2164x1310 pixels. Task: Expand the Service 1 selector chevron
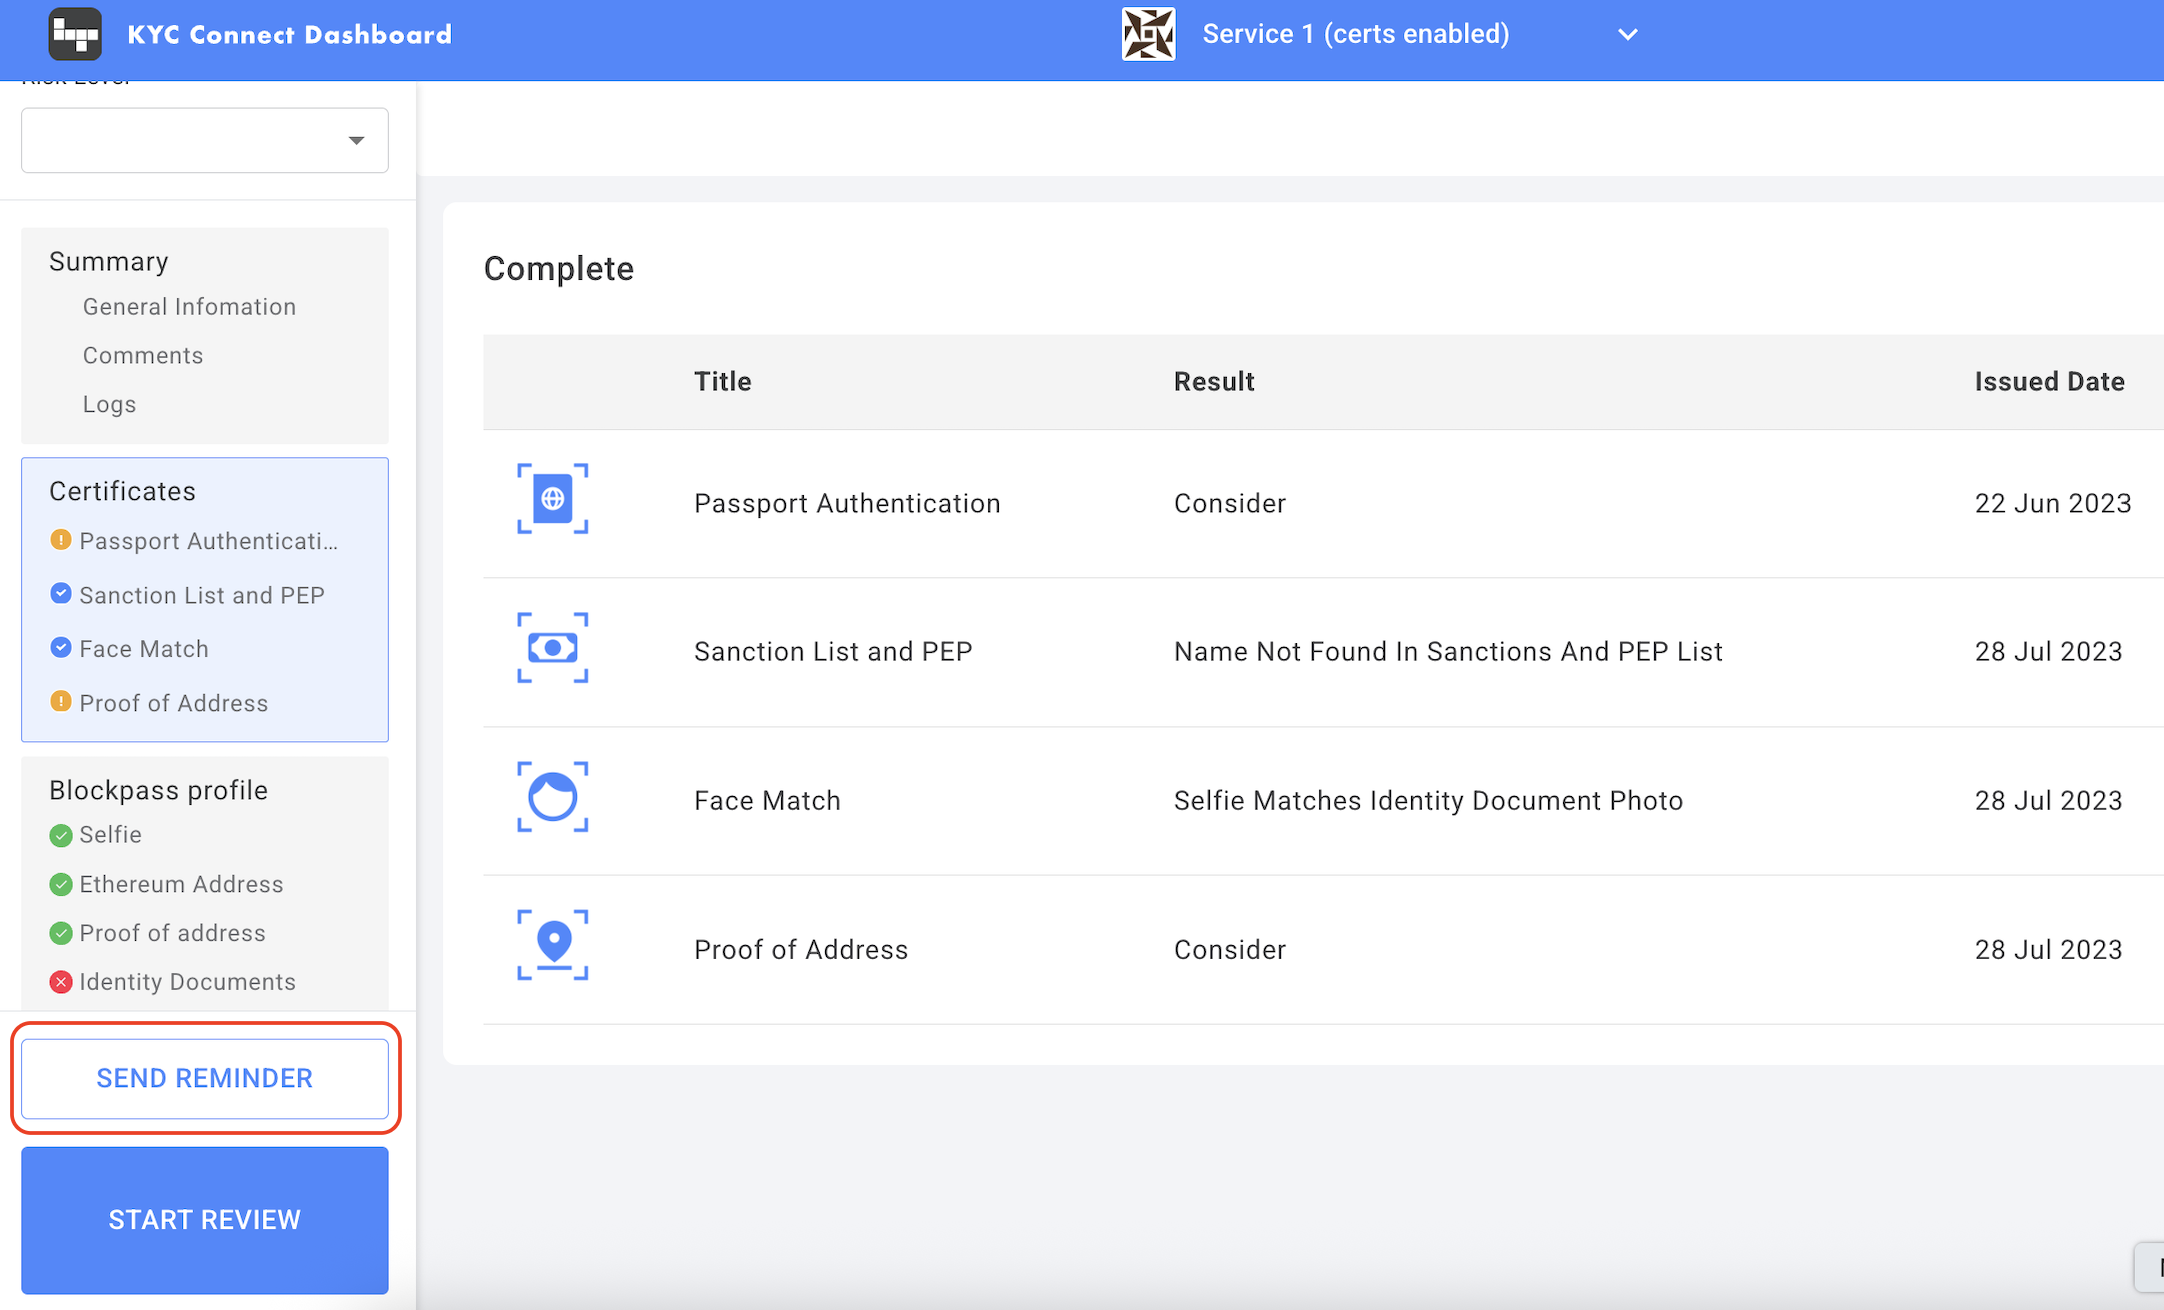(x=1627, y=34)
